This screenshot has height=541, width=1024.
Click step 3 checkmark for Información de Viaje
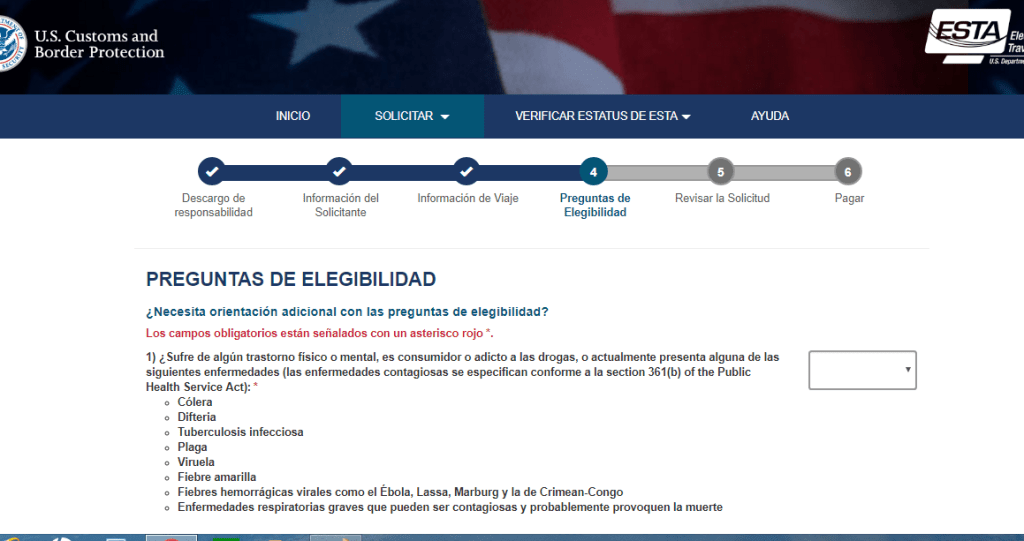[x=467, y=172]
